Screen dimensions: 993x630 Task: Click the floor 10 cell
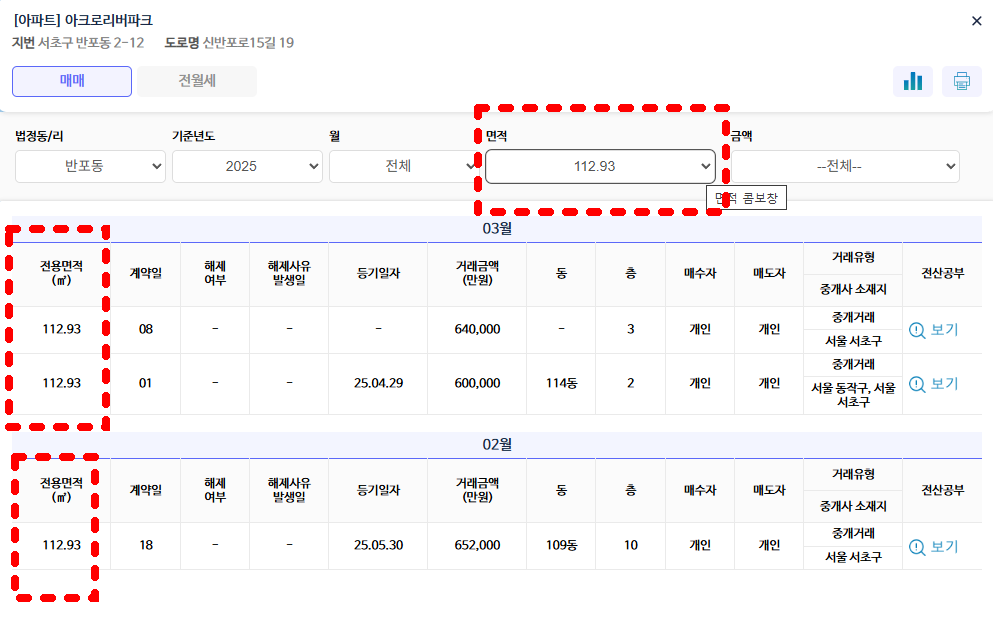pos(631,545)
